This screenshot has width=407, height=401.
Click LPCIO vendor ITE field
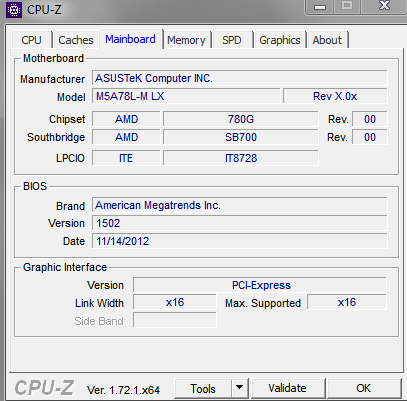pos(126,158)
